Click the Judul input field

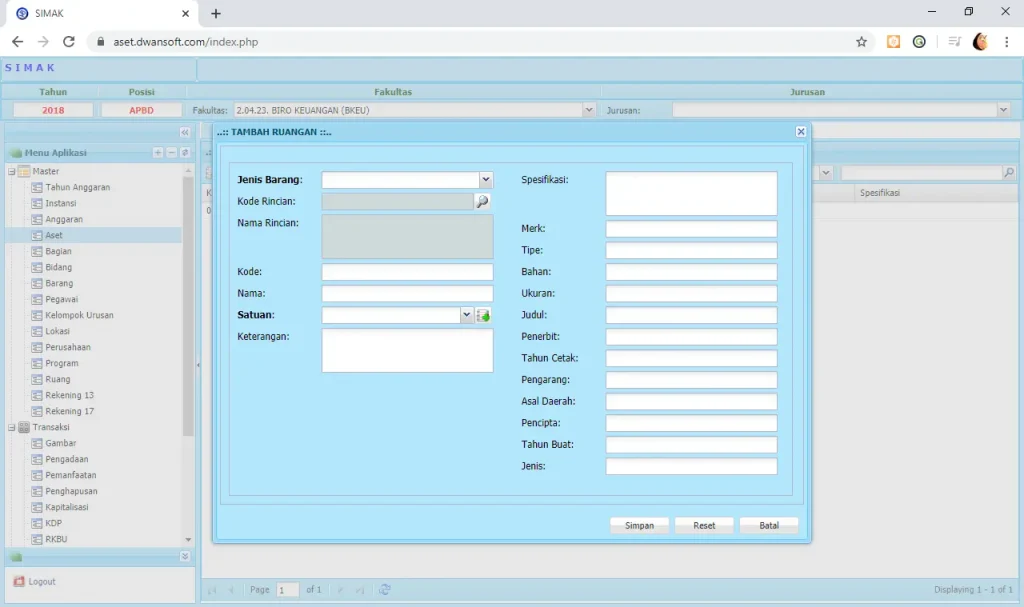click(x=692, y=315)
